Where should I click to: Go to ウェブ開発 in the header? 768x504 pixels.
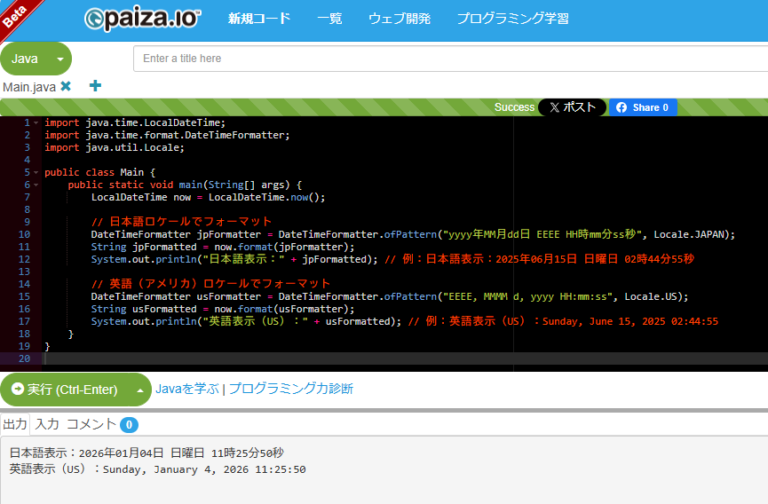point(399,19)
